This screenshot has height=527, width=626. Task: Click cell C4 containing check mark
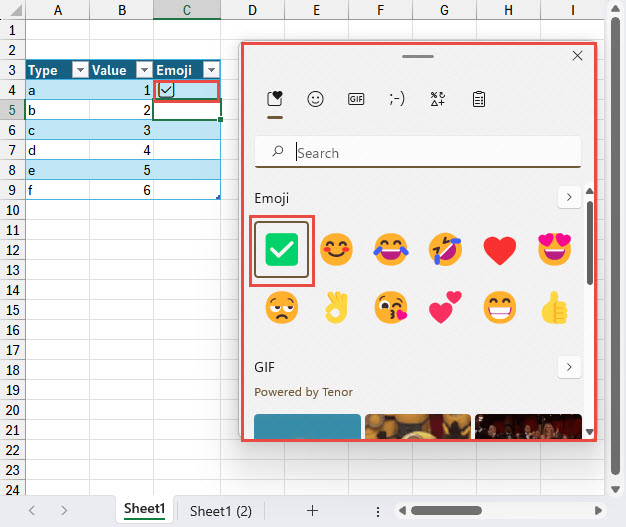tap(186, 90)
